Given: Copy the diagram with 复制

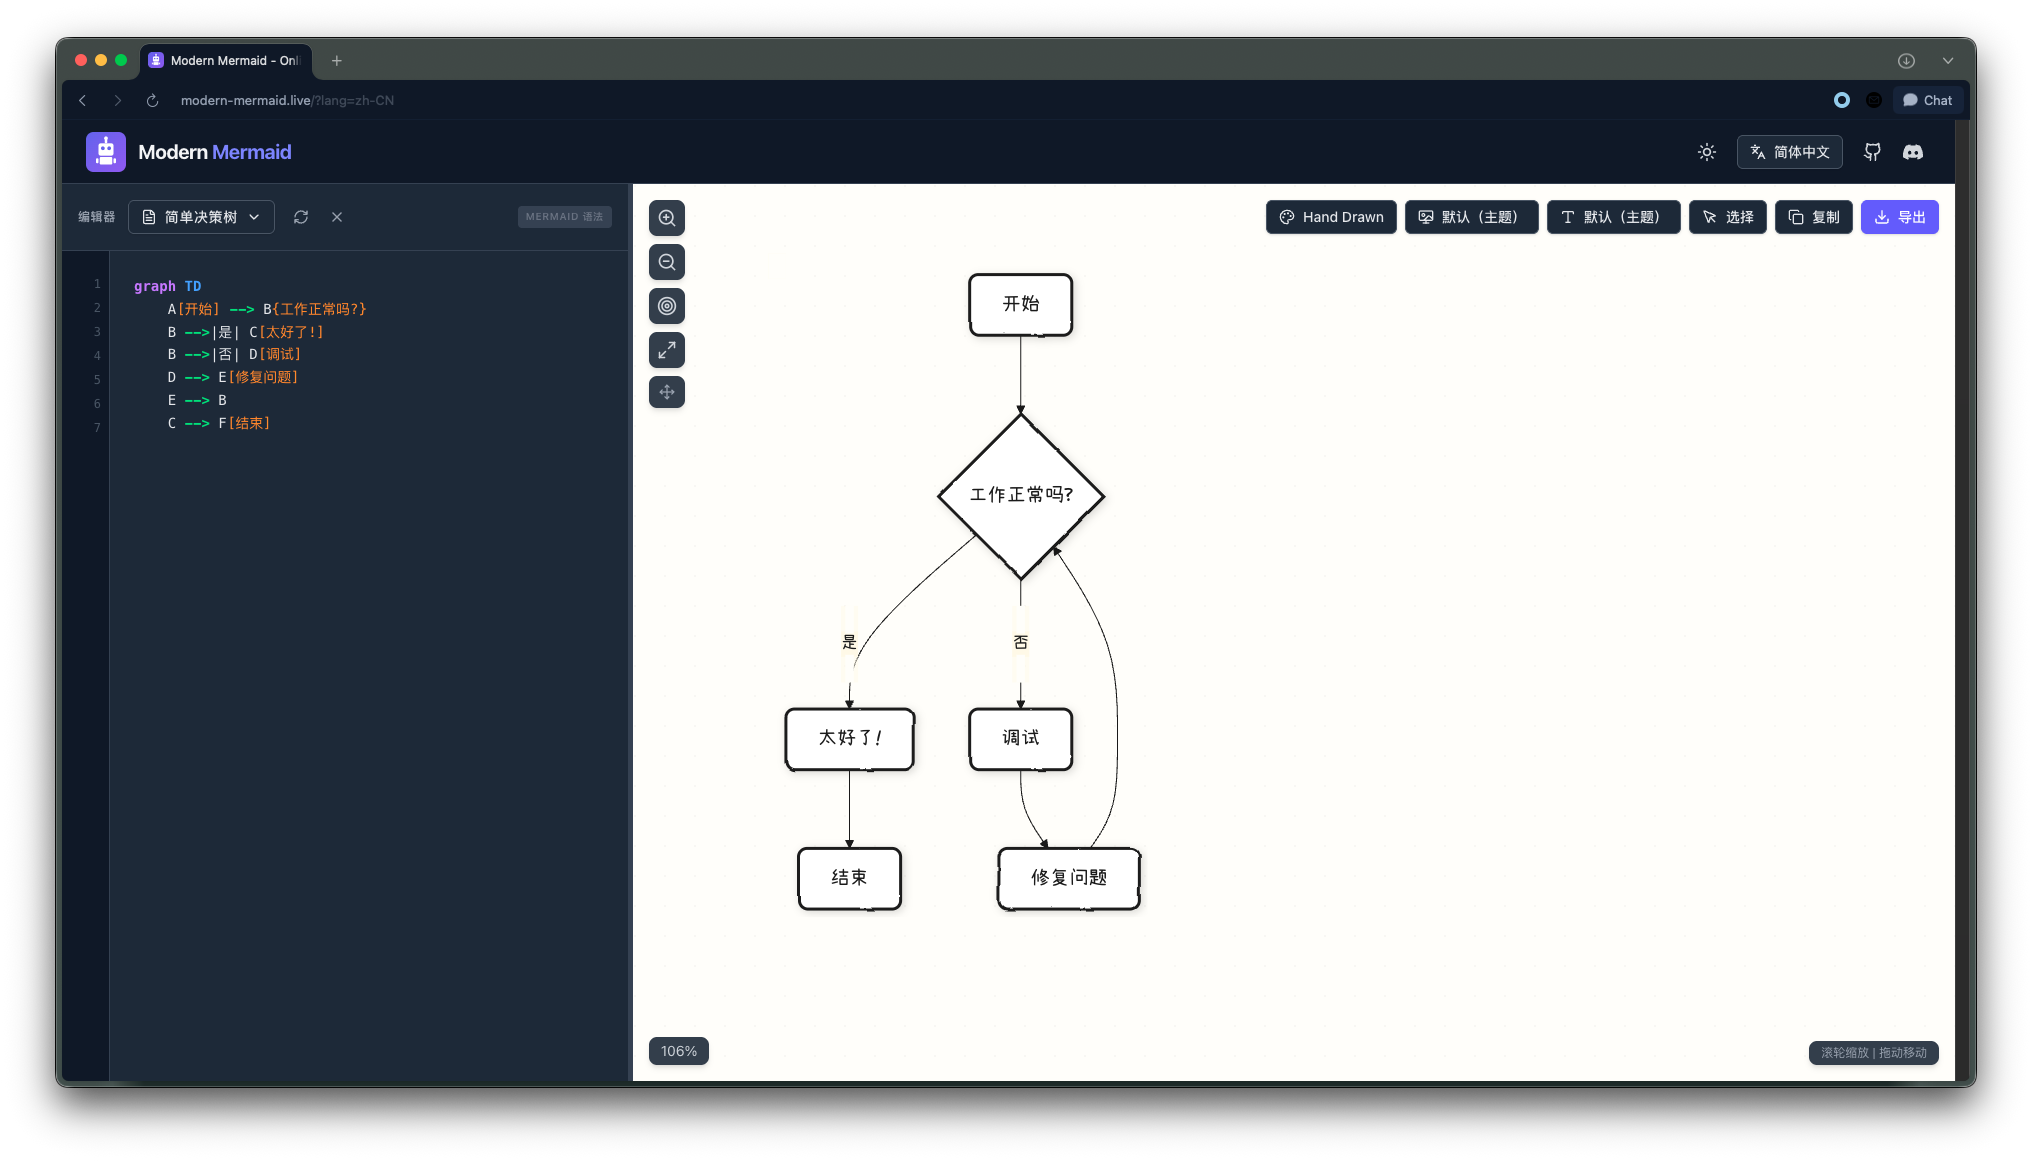Looking at the screenshot, I should click(1813, 217).
